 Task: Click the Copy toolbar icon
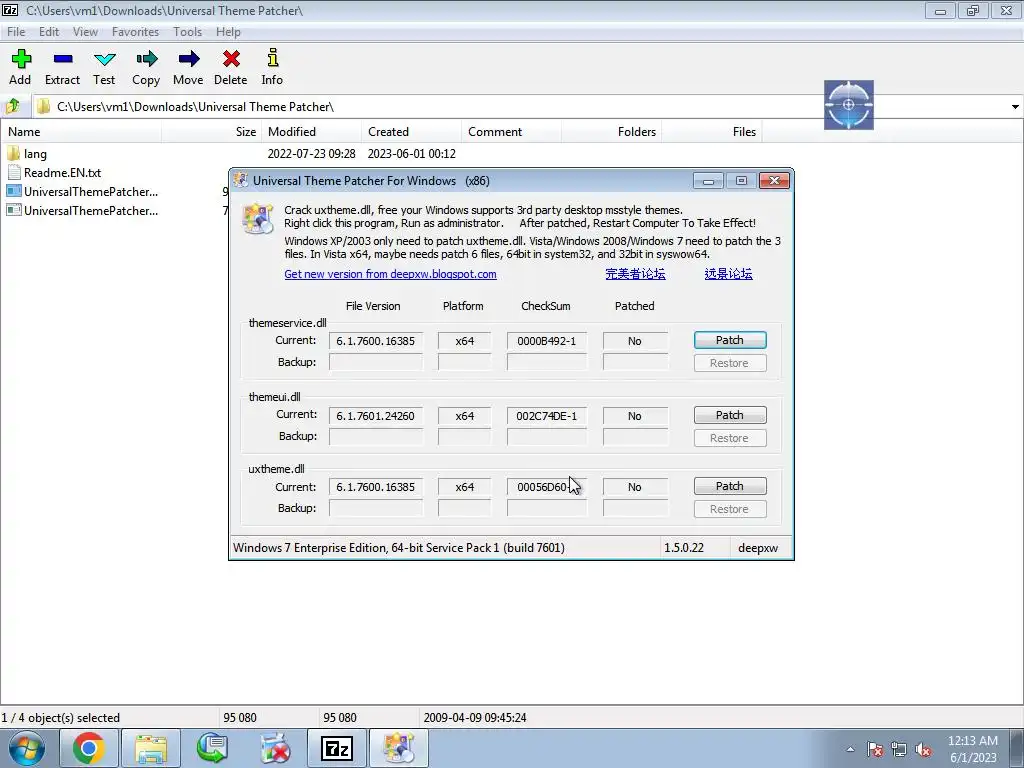tap(146, 67)
